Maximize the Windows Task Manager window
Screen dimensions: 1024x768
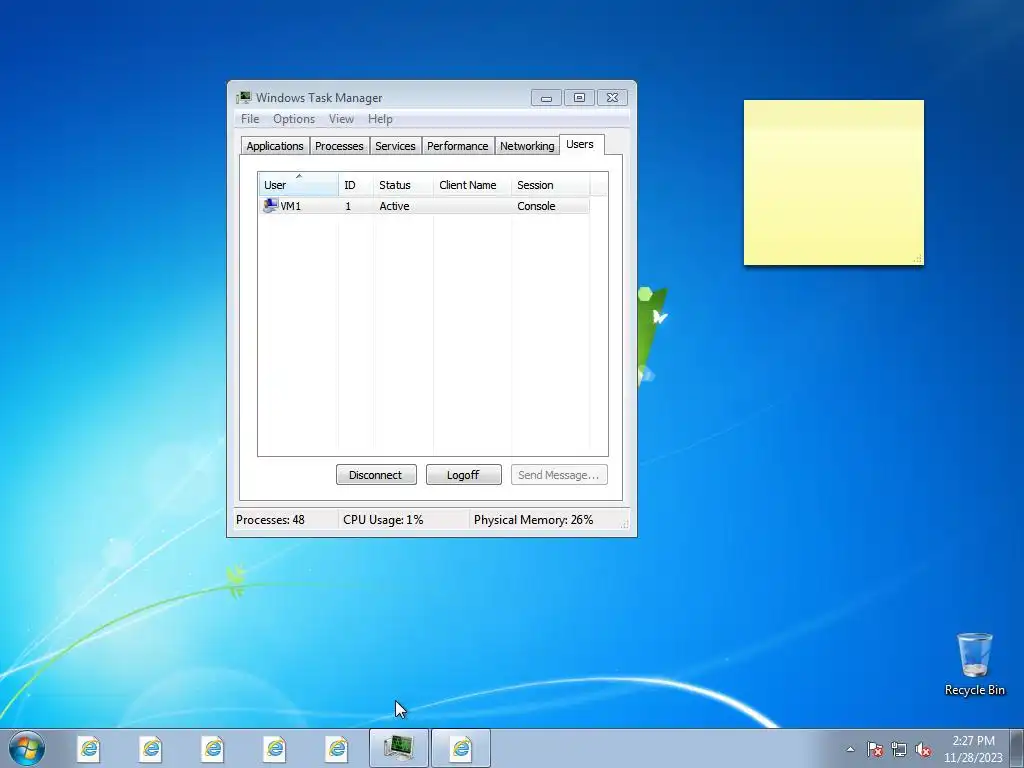(579, 98)
